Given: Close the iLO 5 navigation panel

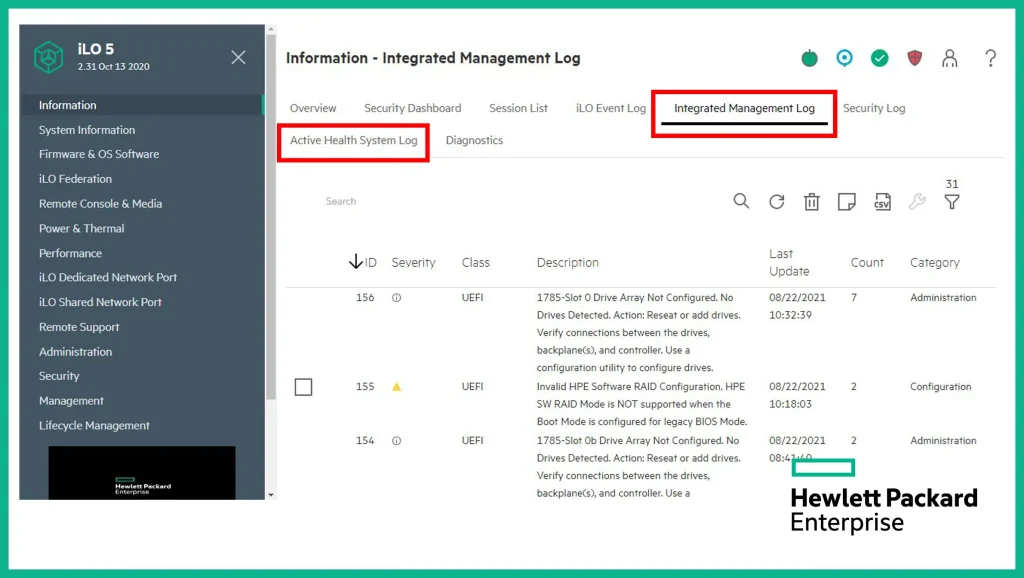Looking at the screenshot, I should pyautogui.click(x=238, y=57).
